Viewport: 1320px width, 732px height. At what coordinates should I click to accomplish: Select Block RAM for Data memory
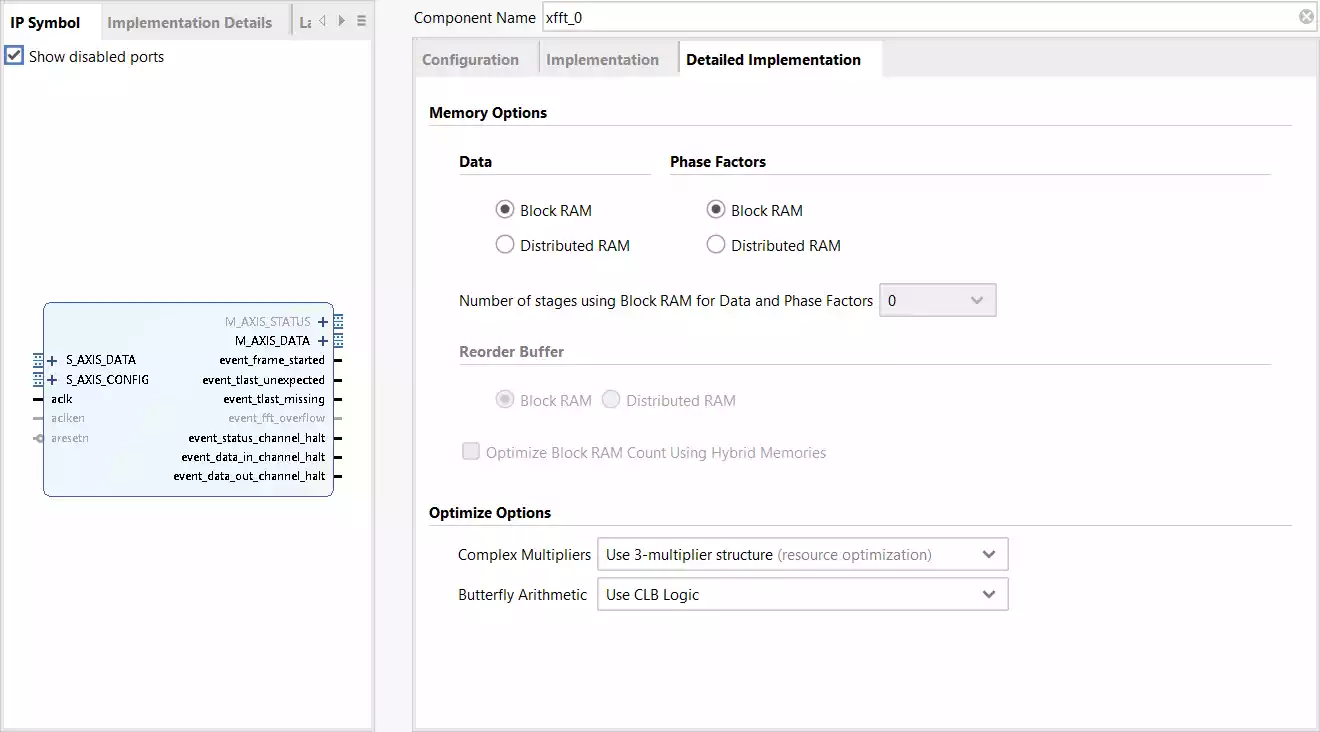point(505,210)
